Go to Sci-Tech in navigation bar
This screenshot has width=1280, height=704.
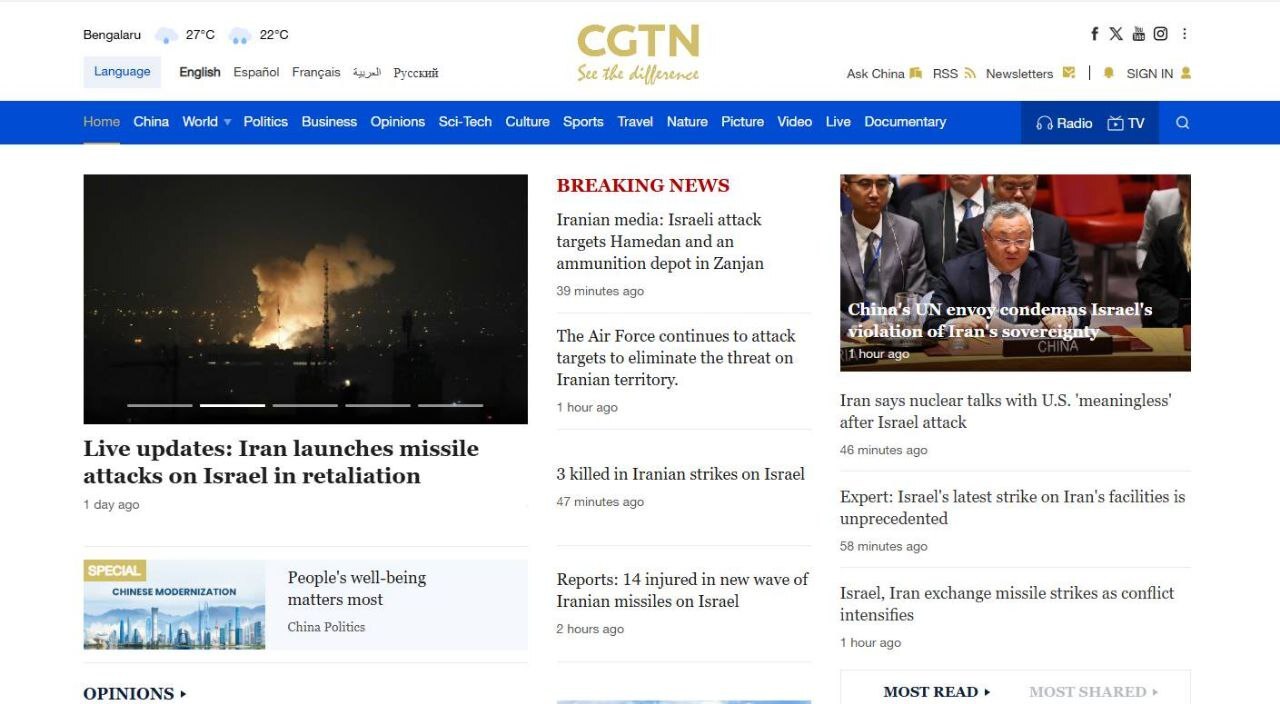[x=465, y=122]
